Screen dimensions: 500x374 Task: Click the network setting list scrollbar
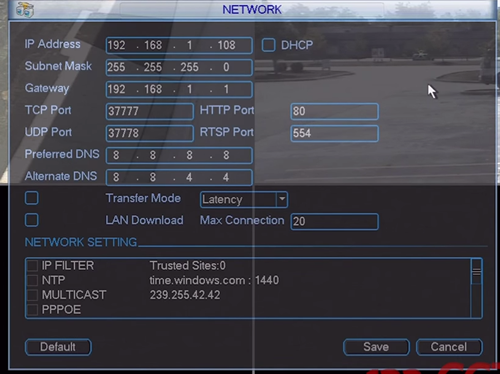(x=476, y=288)
